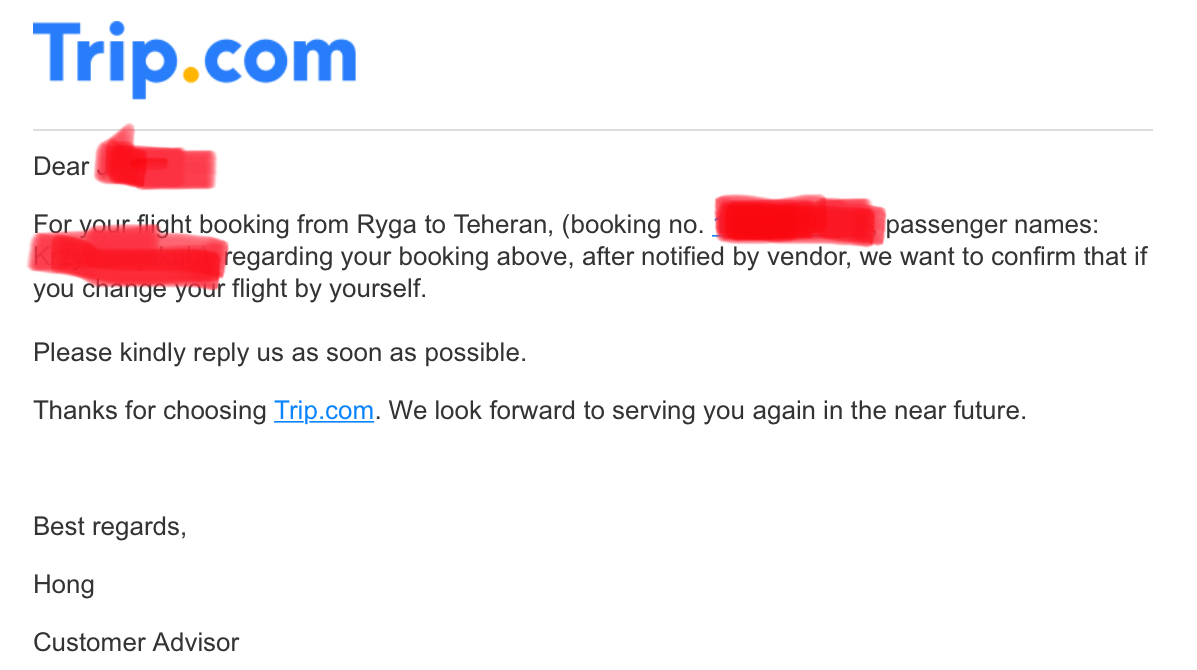The width and height of the screenshot is (1197, 670).
Task: Click 'you change your flight by yourself' line
Action: point(230,289)
